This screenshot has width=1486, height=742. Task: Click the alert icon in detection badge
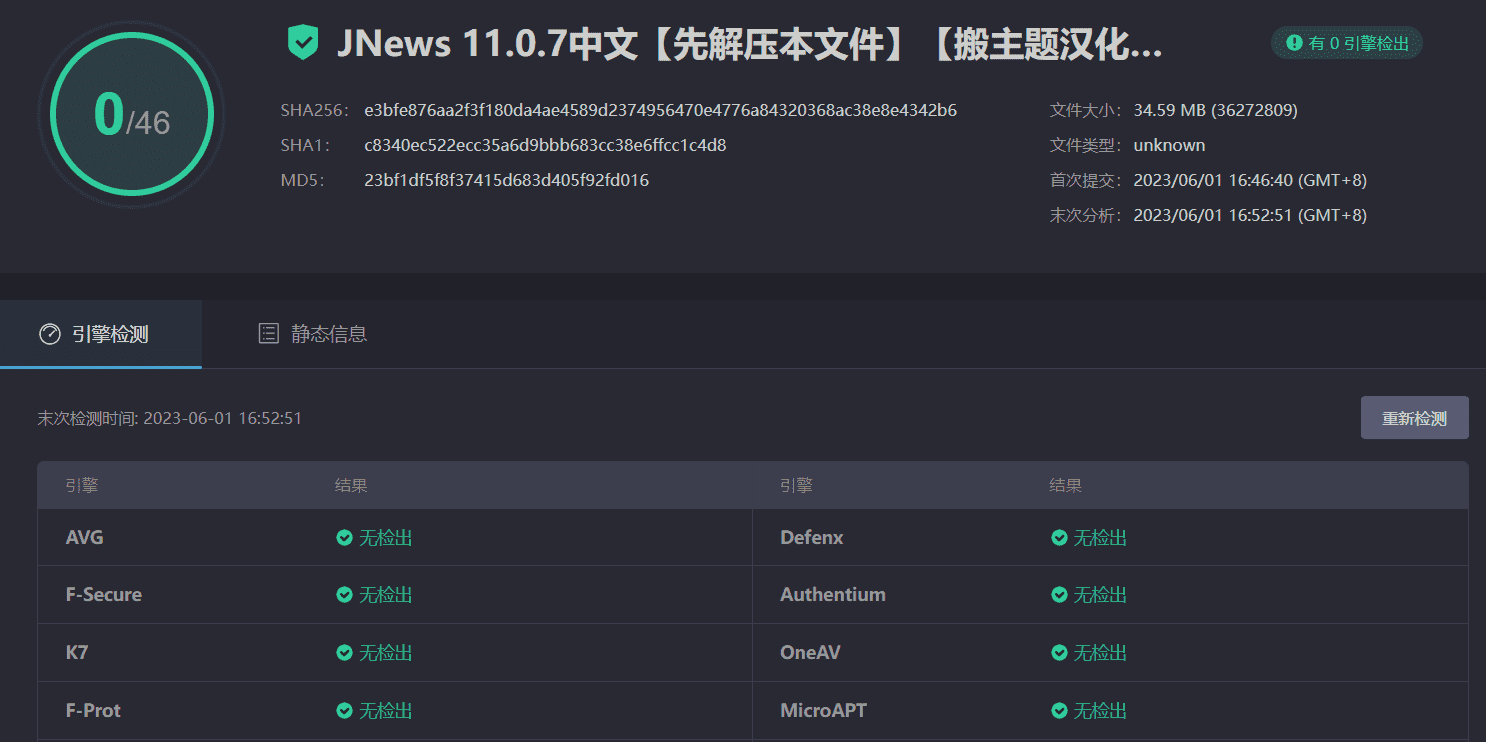point(1294,43)
